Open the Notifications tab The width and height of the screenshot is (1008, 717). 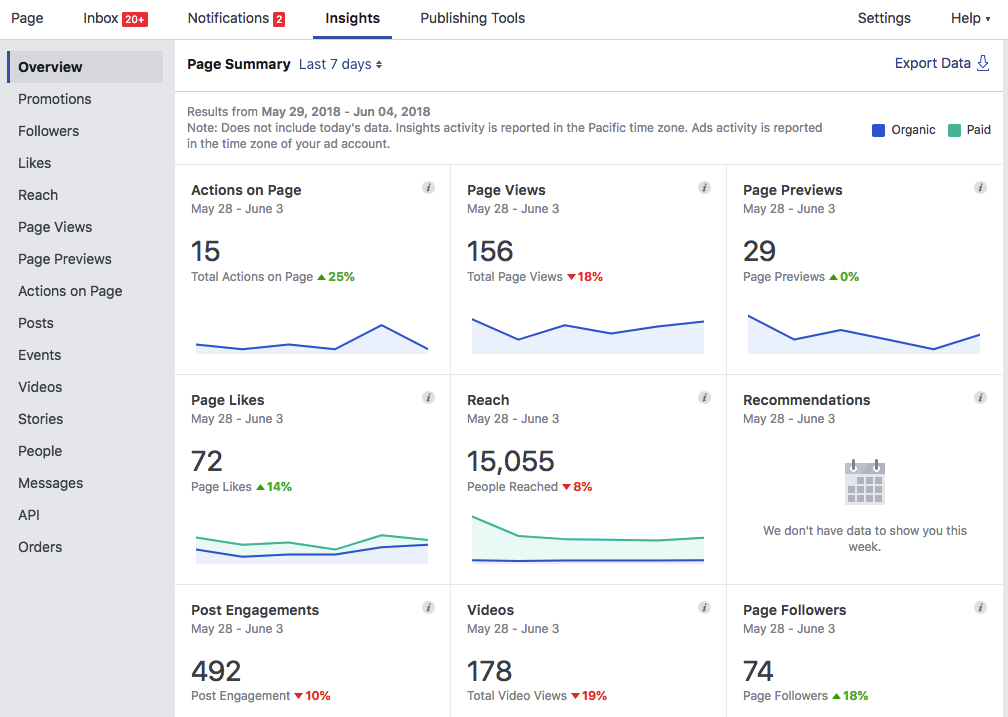point(236,18)
